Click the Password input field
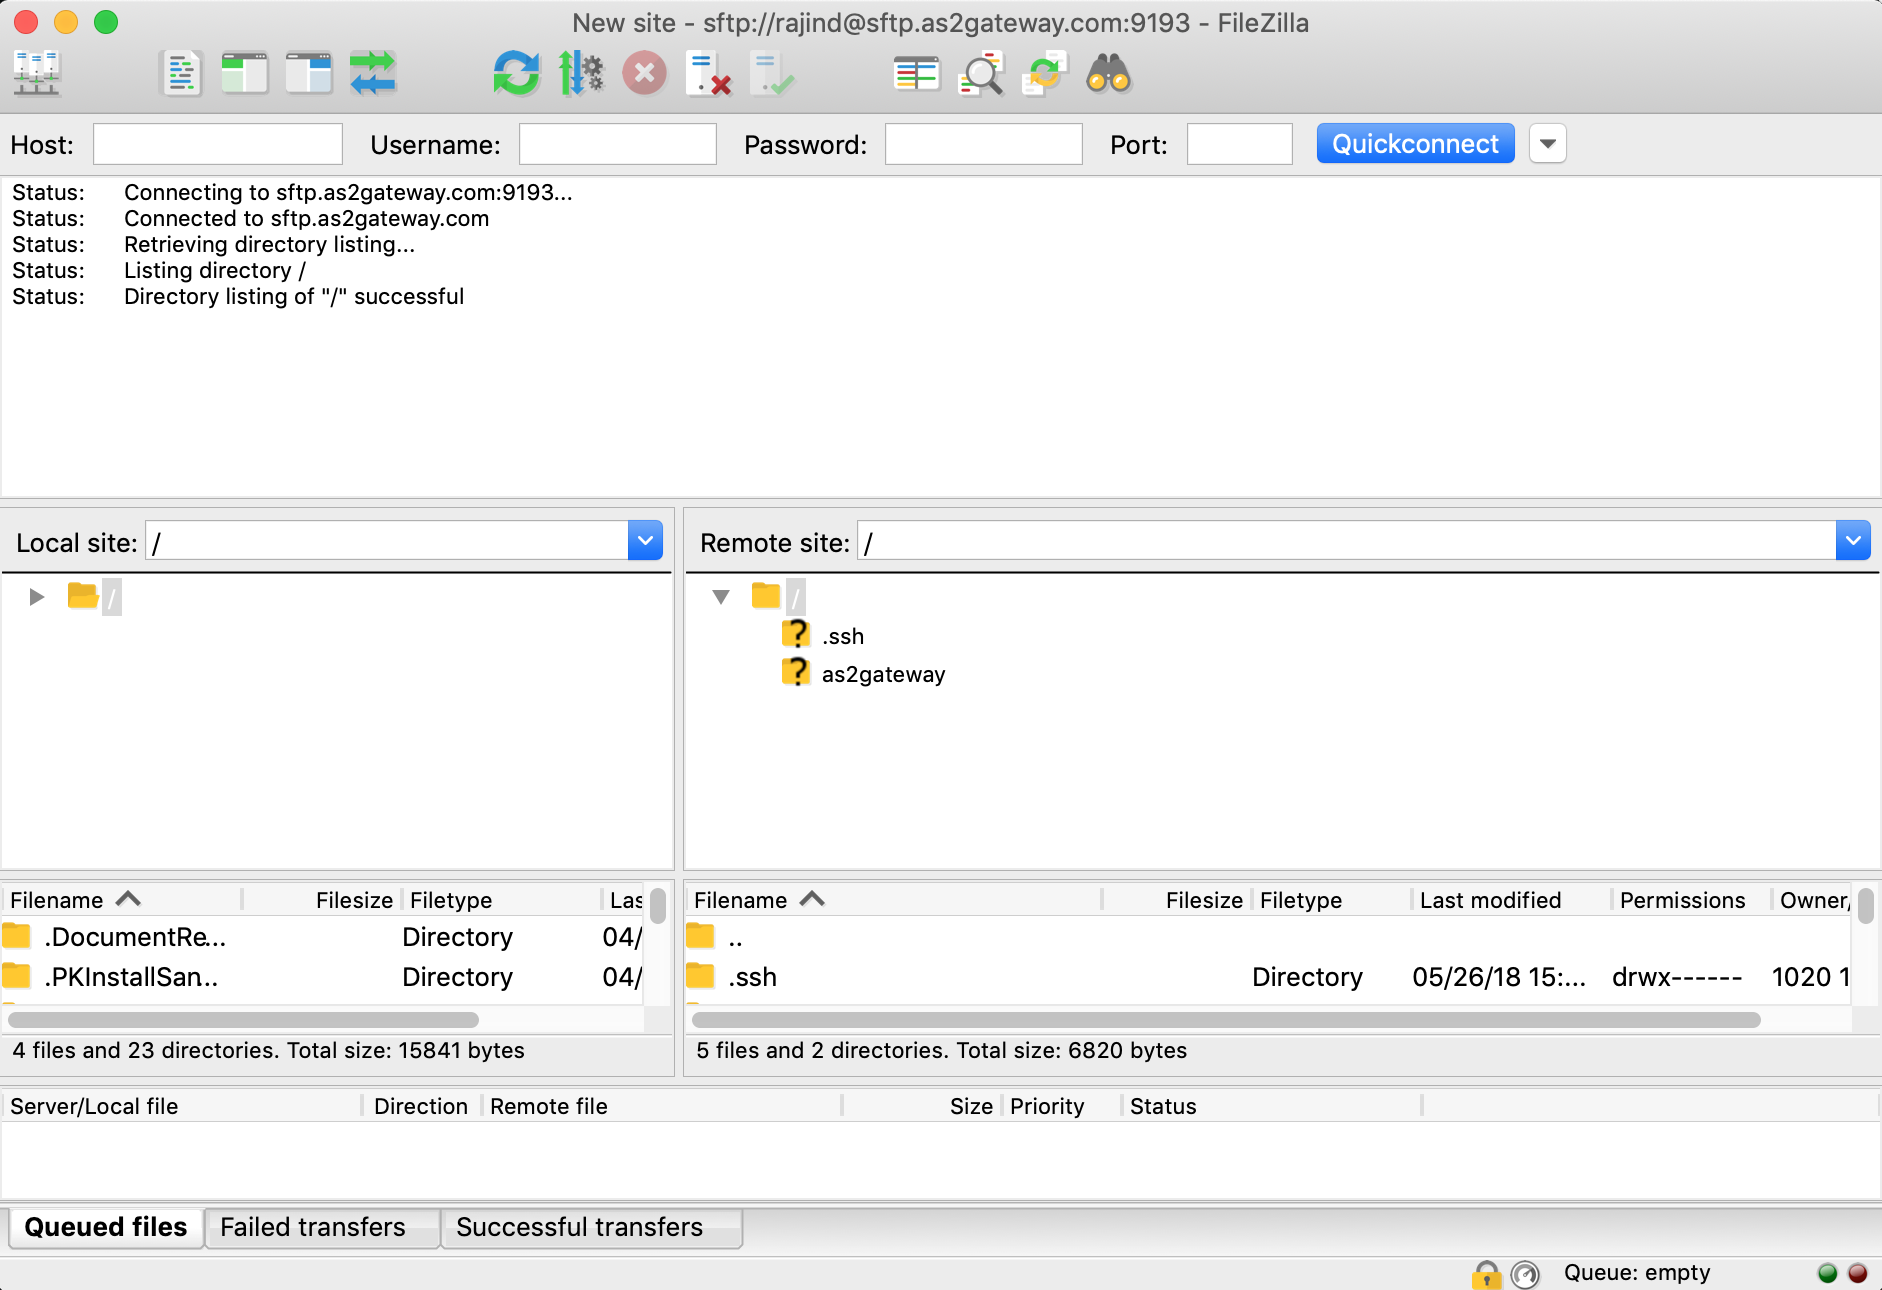This screenshot has height=1290, width=1882. tap(984, 144)
